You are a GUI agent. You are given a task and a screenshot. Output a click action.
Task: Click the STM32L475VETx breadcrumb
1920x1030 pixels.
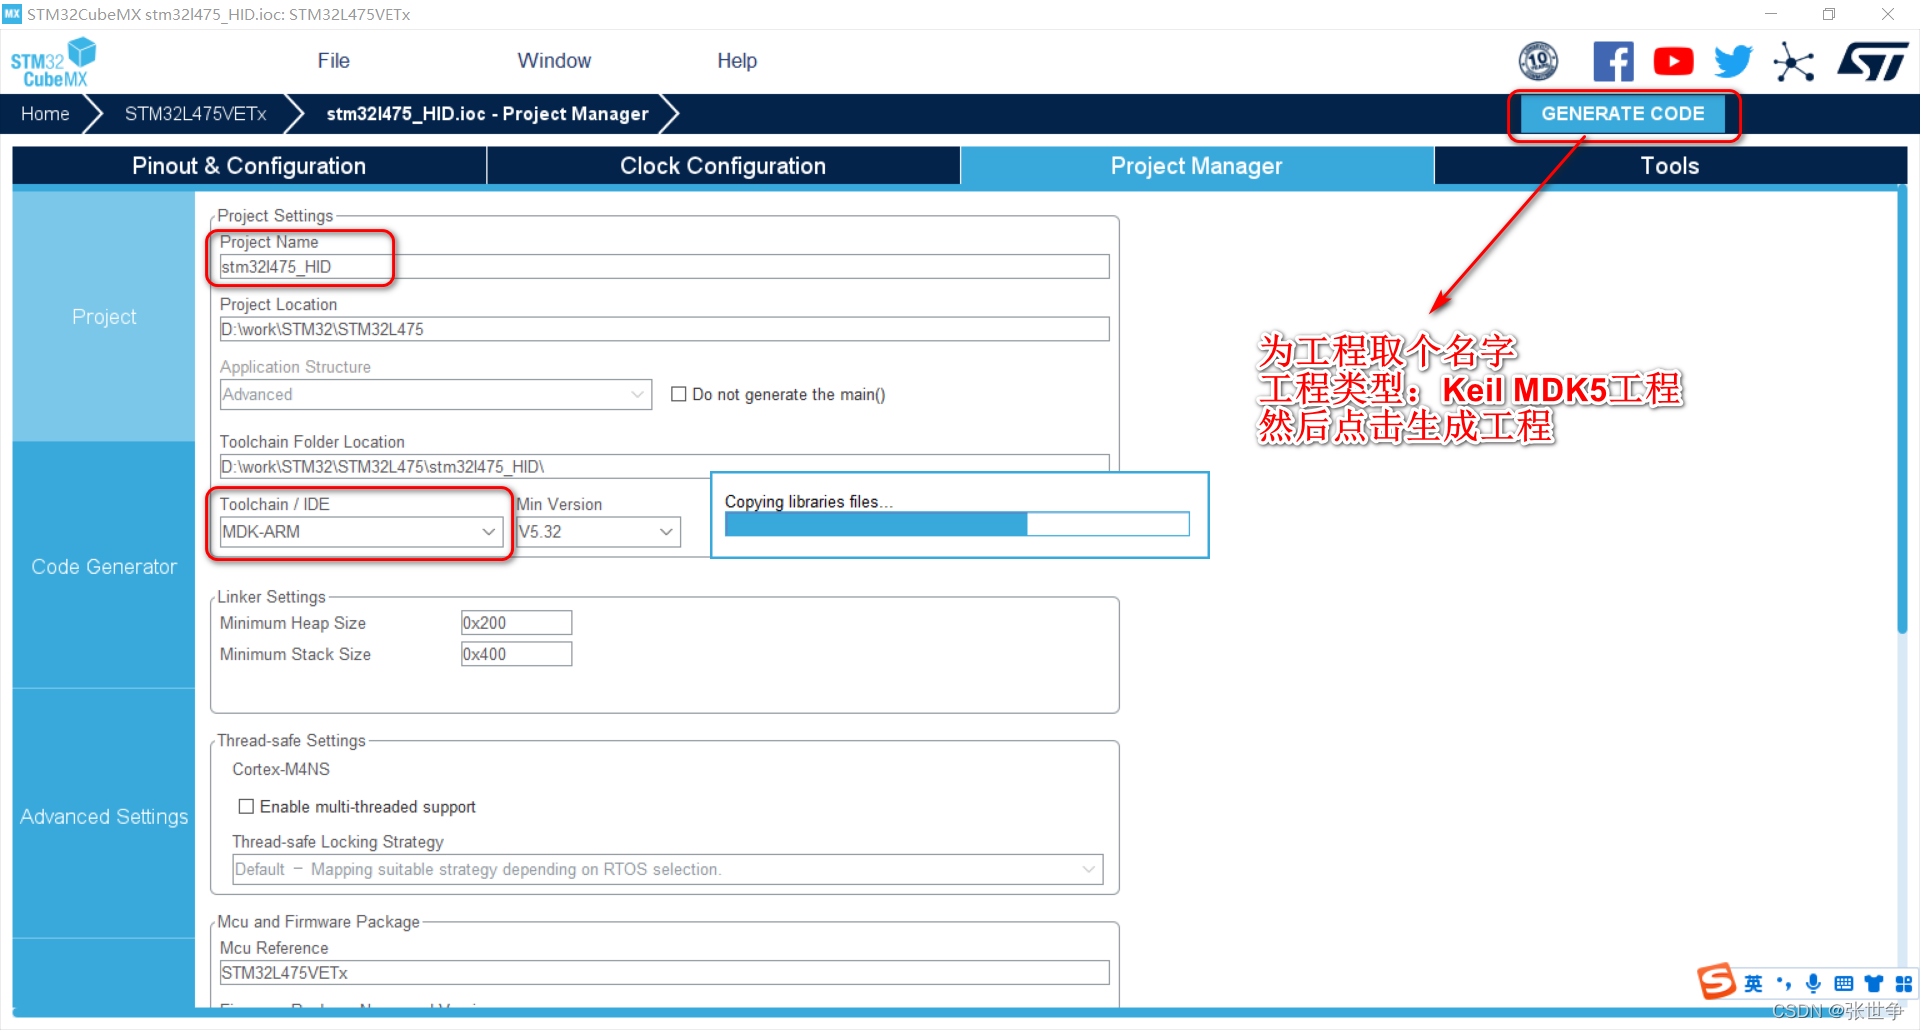coord(196,114)
